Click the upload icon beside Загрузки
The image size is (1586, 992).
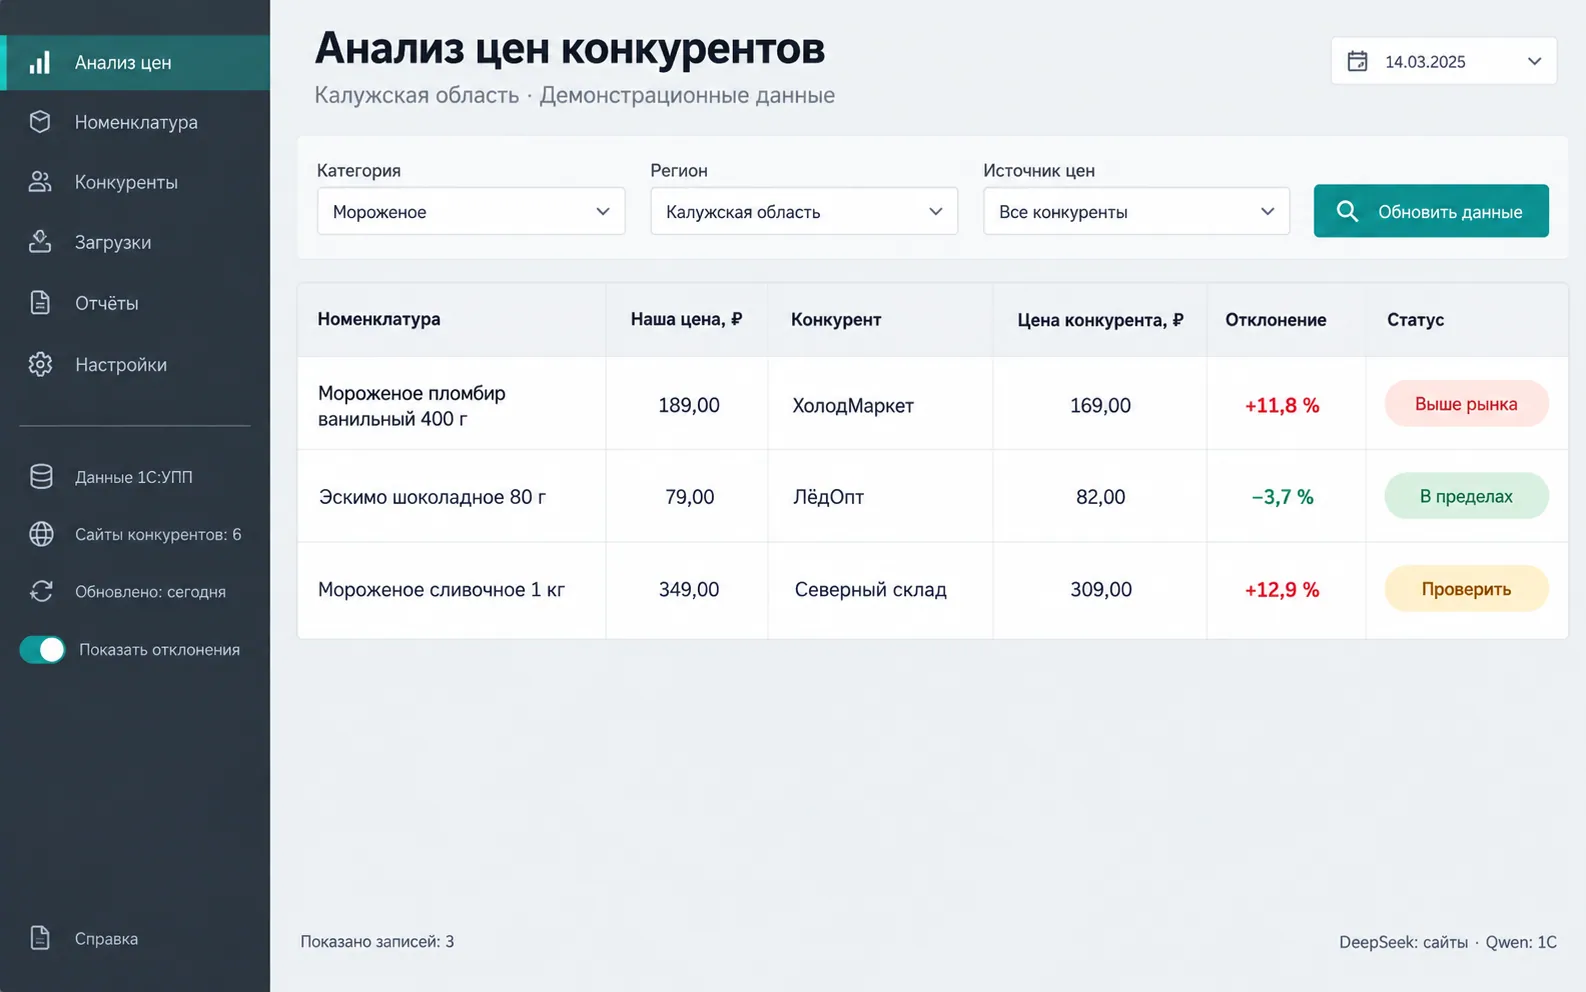(40, 242)
